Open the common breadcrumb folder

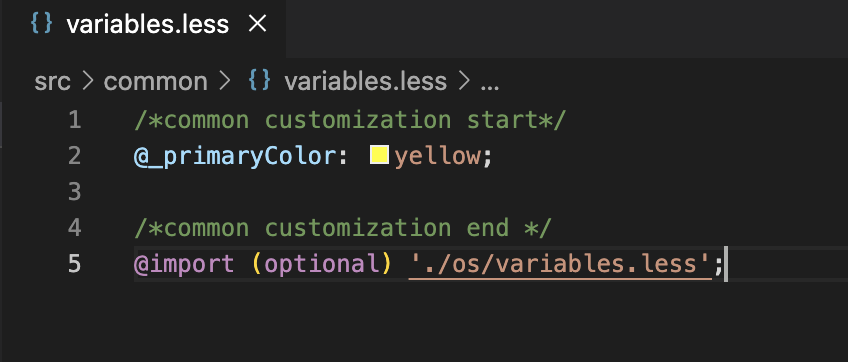[x=156, y=82]
